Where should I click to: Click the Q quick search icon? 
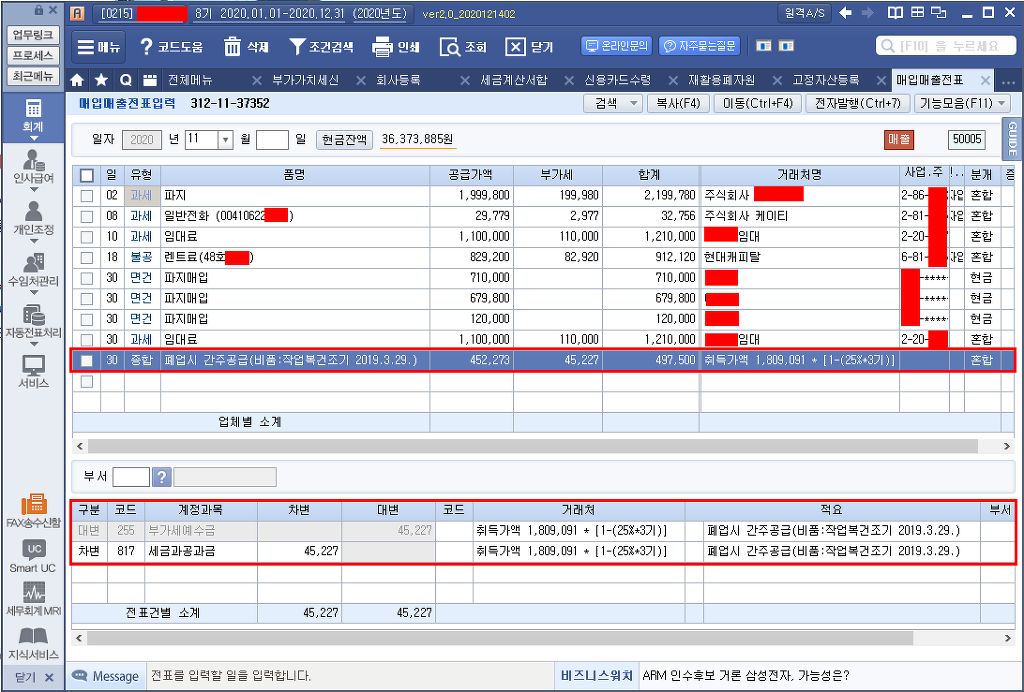tap(126, 80)
